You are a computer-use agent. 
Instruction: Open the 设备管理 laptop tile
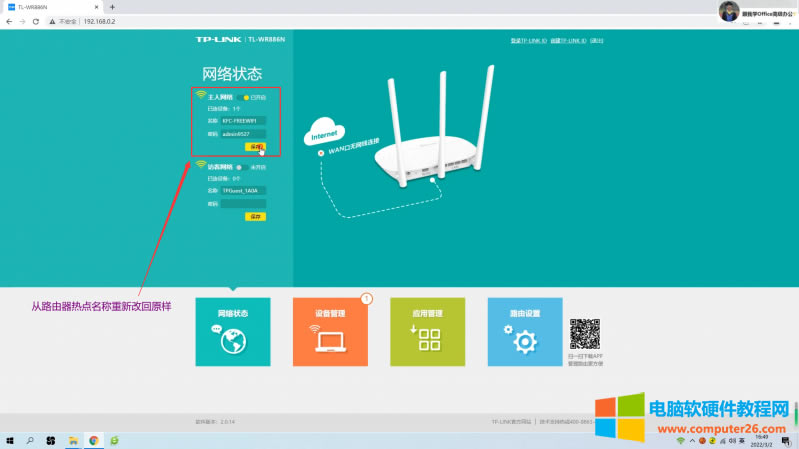pyautogui.click(x=330, y=331)
